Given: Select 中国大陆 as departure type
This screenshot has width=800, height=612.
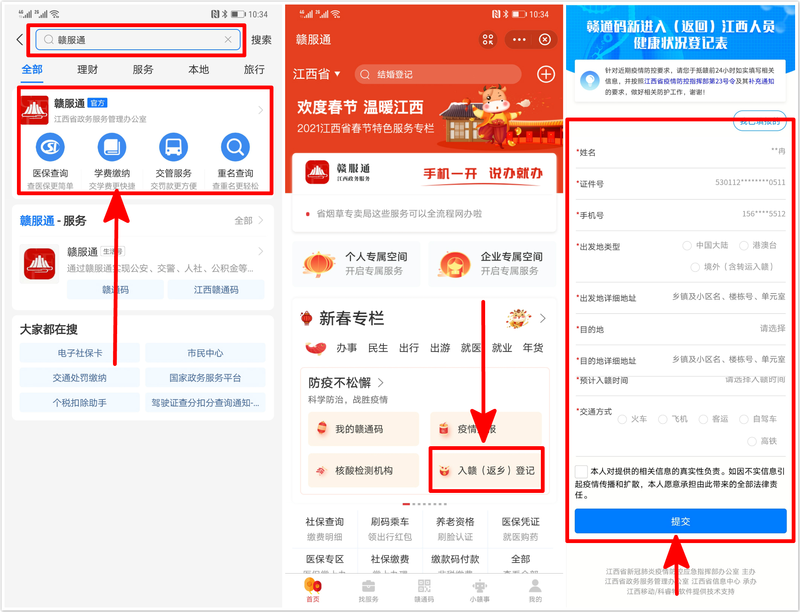Looking at the screenshot, I should (687, 245).
